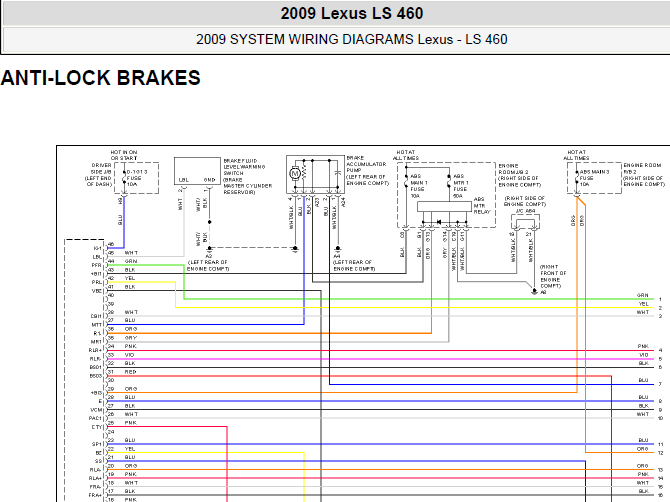Screen dimensions: 670x502
Task: Click the 'HOT IN ON OR START' label
Action: click(124, 155)
